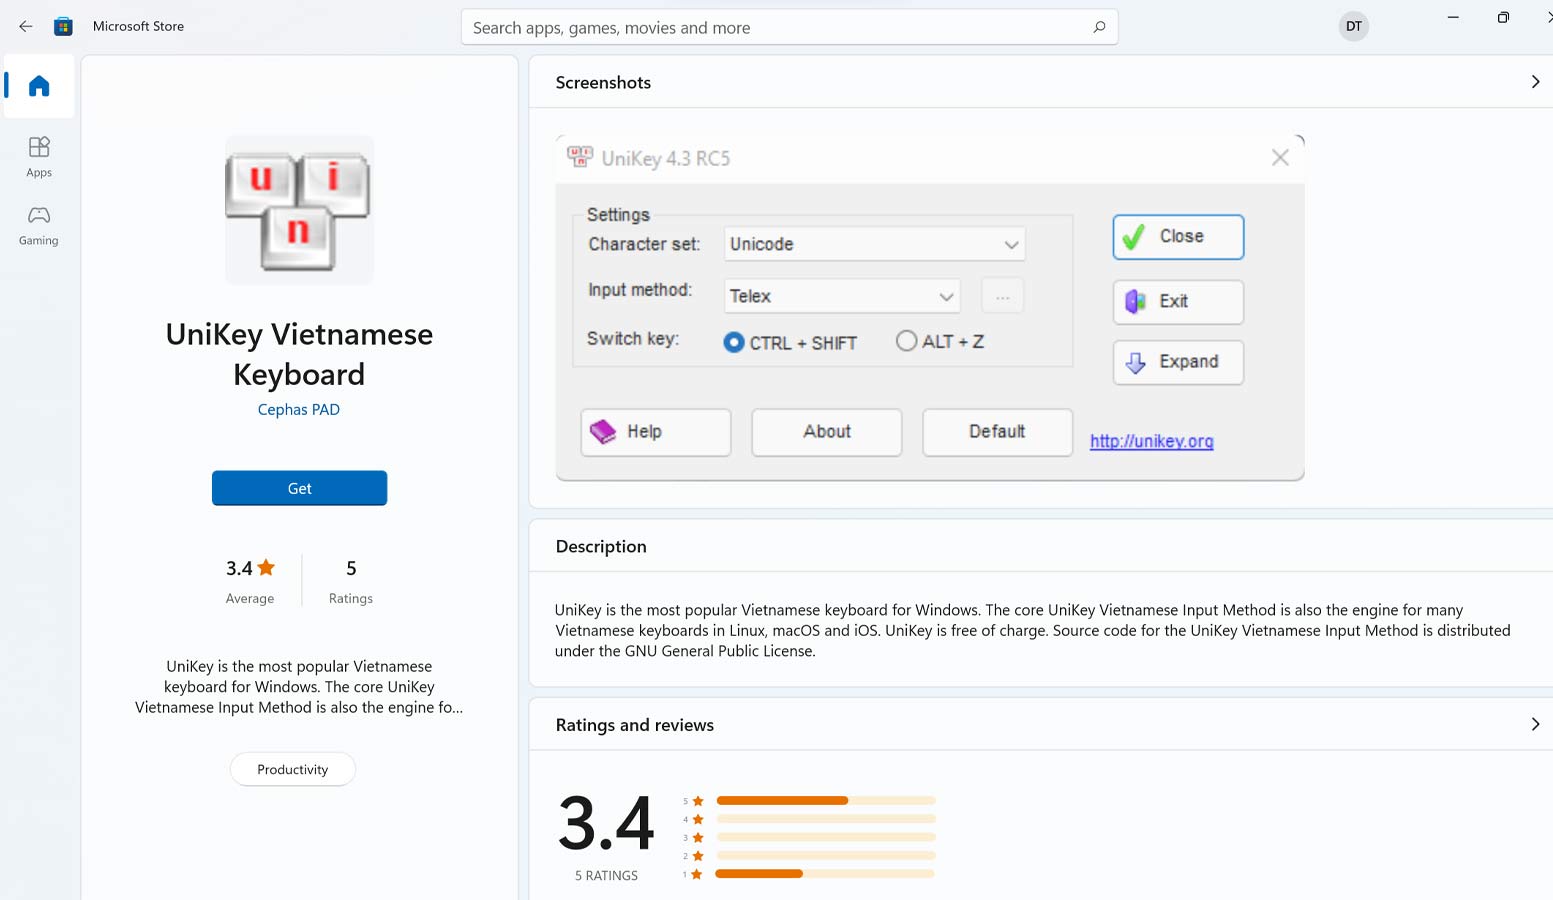Click the truncated description under ratings

(x=299, y=687)
